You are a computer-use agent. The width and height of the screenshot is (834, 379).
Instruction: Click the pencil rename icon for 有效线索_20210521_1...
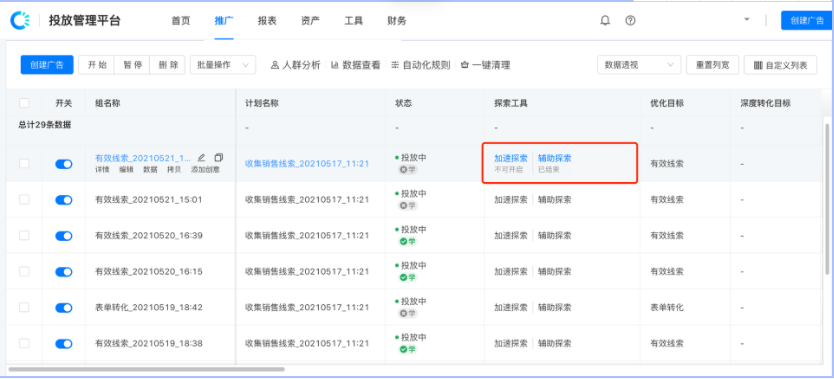click(201, 157)
